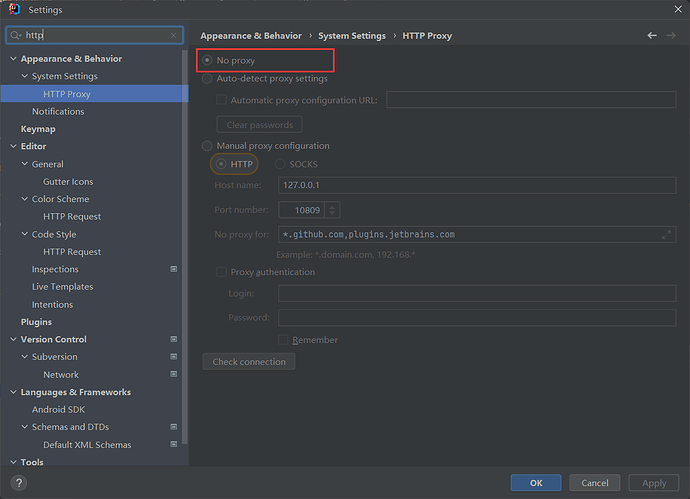This screenshot has height=499, width=690.
Task: Click the Automatic proxy configuration URL field
Action: [531, 99]
